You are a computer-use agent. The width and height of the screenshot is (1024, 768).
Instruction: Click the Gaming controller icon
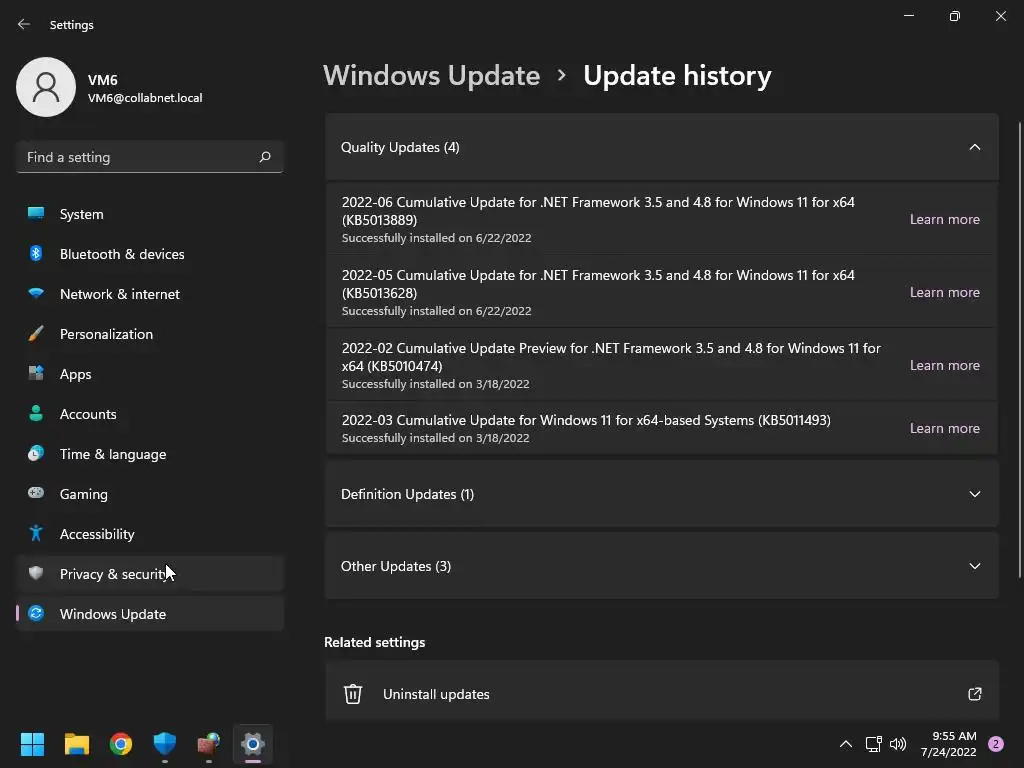(36, 493)
